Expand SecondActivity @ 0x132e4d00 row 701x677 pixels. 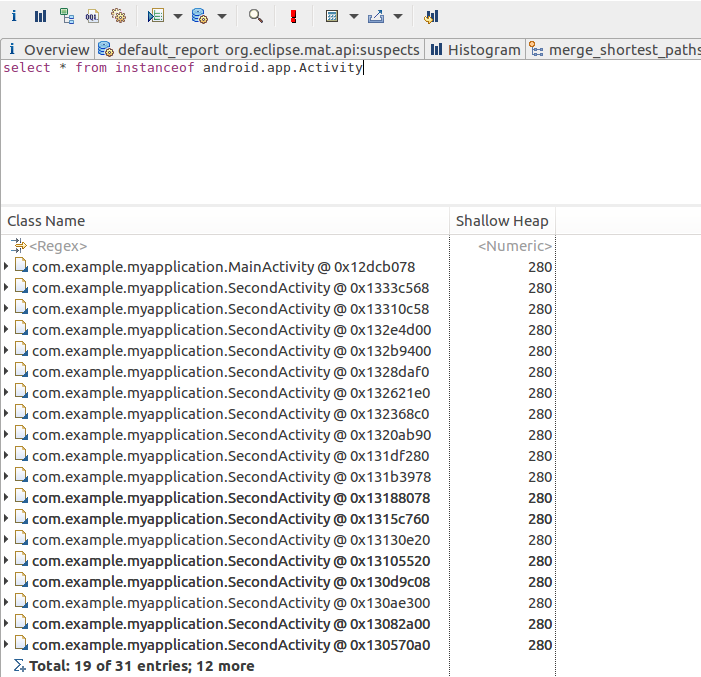pyautogui.click(x=6, y=330)
